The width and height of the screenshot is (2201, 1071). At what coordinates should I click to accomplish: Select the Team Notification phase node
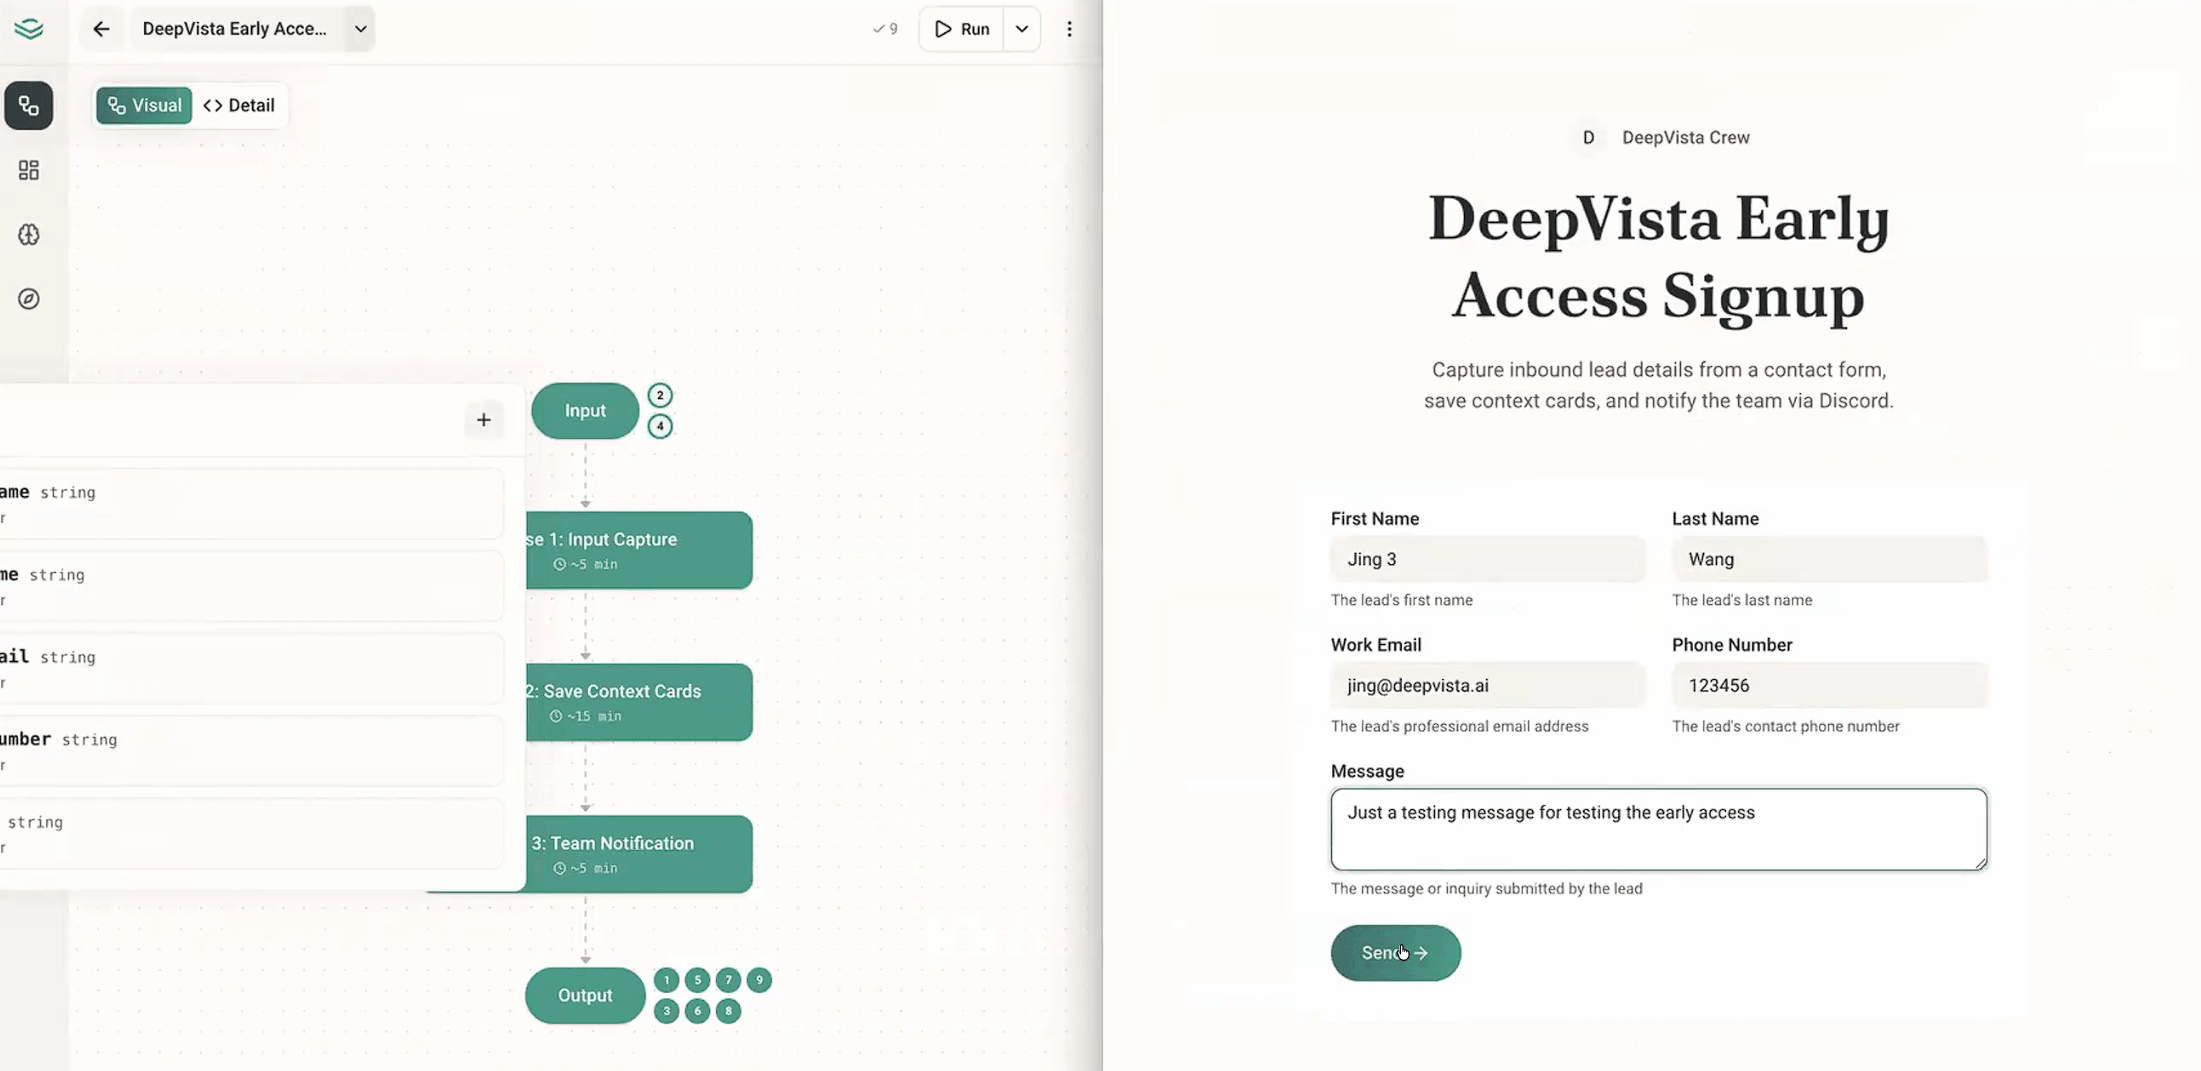tap(639, 854)
